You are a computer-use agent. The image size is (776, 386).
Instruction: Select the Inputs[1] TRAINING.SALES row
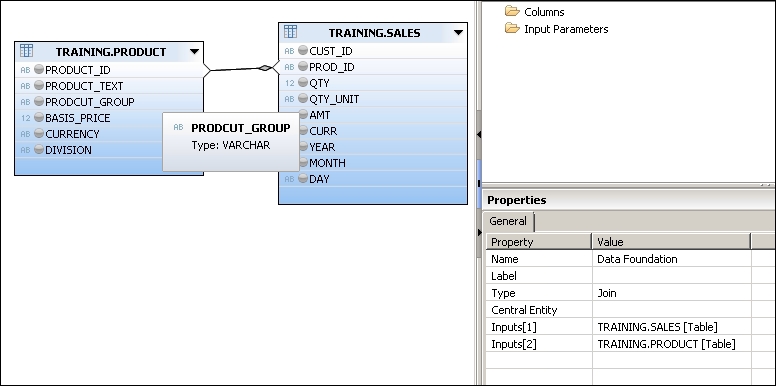coord(619,327)
